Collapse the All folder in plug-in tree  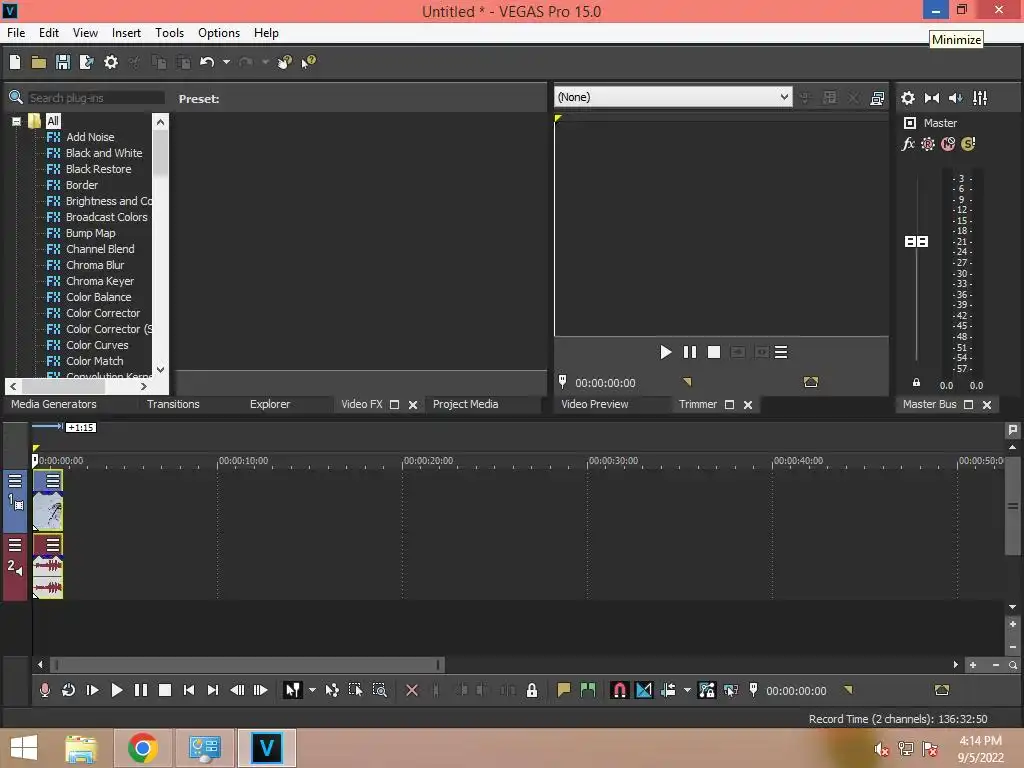tap(16, 121)
